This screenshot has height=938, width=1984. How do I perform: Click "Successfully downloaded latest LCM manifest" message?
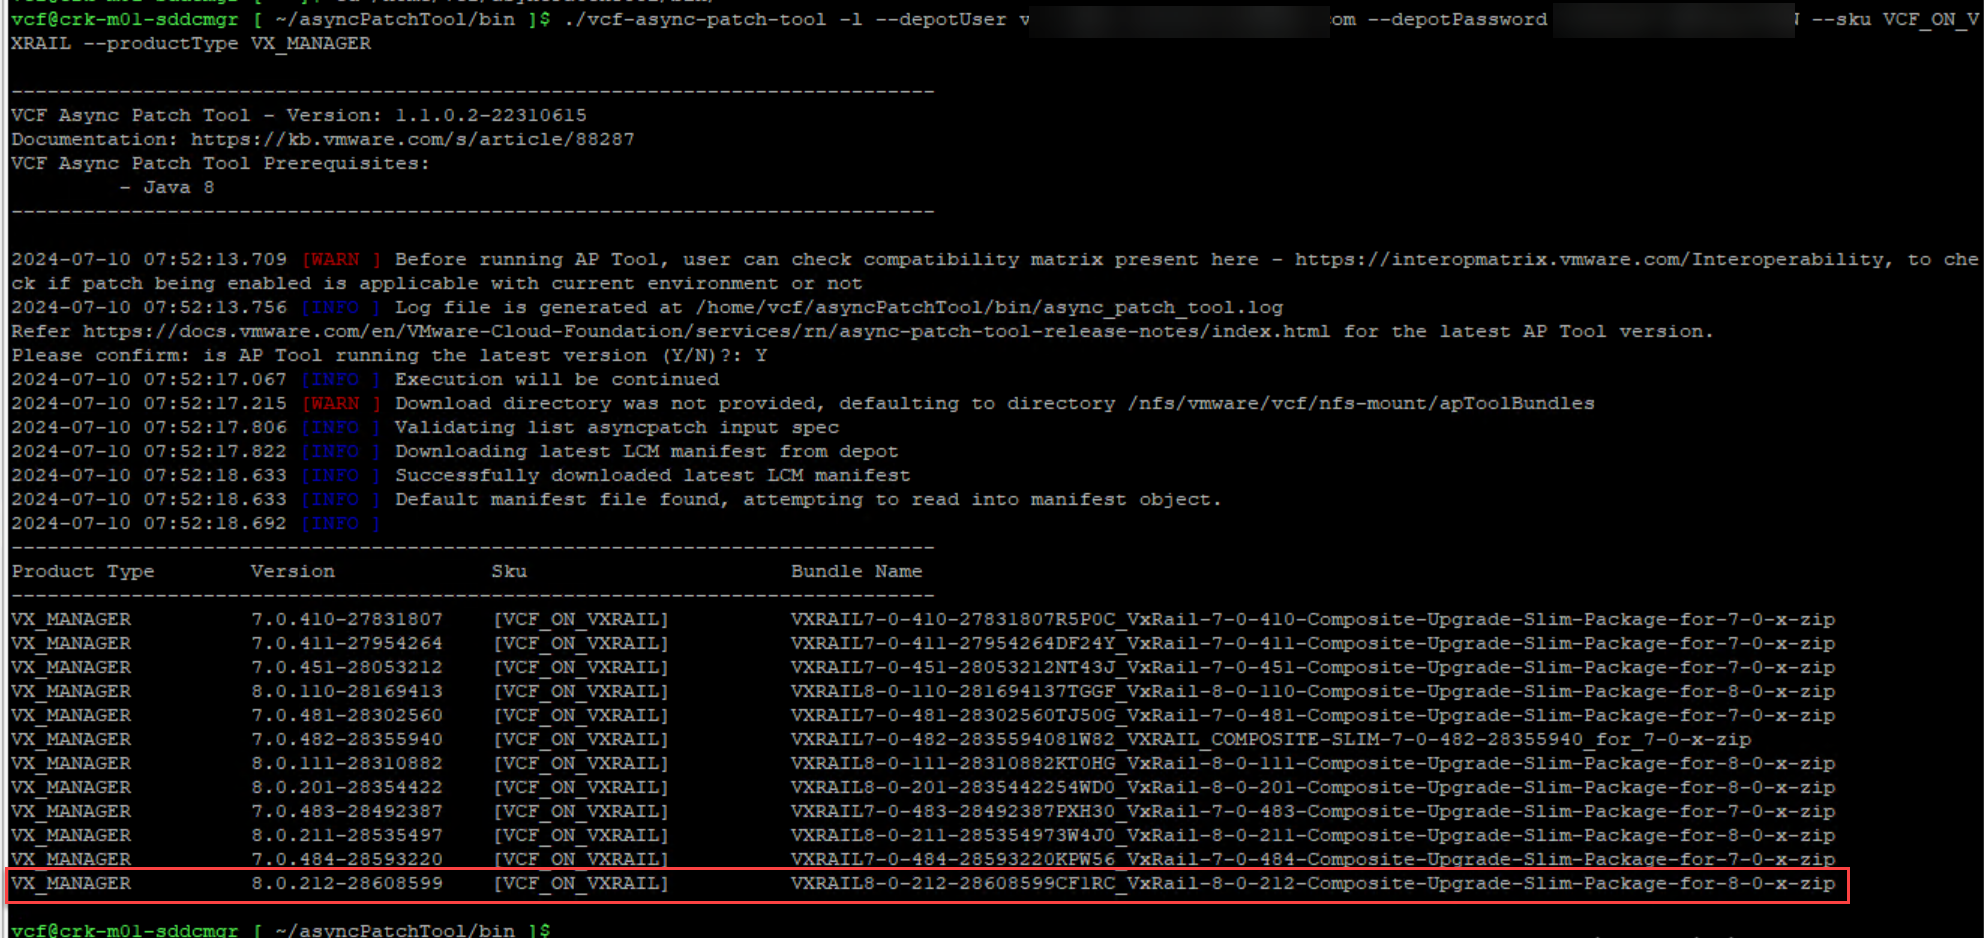point(653,475)
